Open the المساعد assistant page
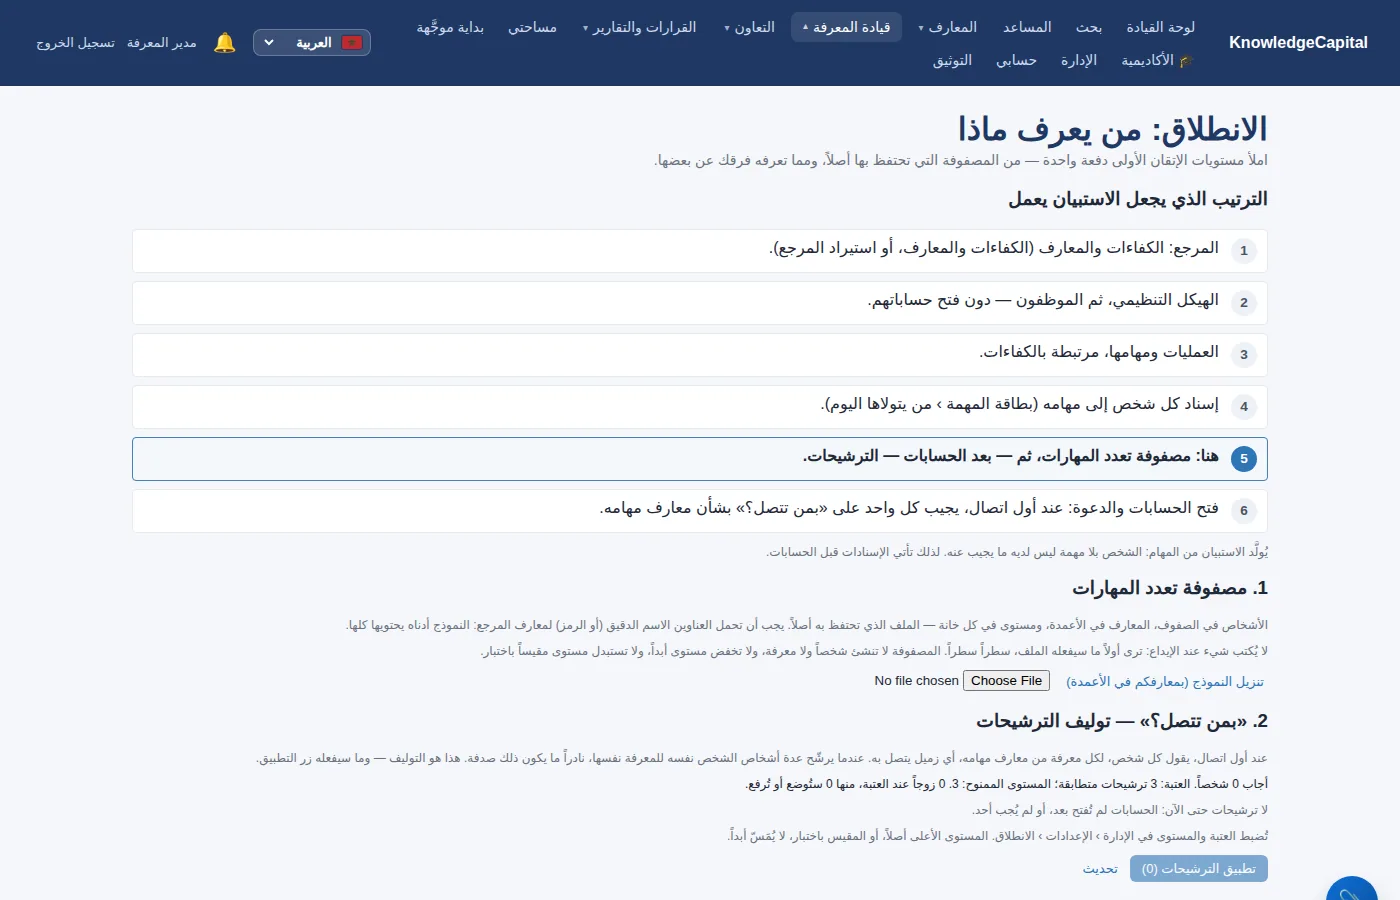Screen dimensions: 1400x900 (1027, 27)
